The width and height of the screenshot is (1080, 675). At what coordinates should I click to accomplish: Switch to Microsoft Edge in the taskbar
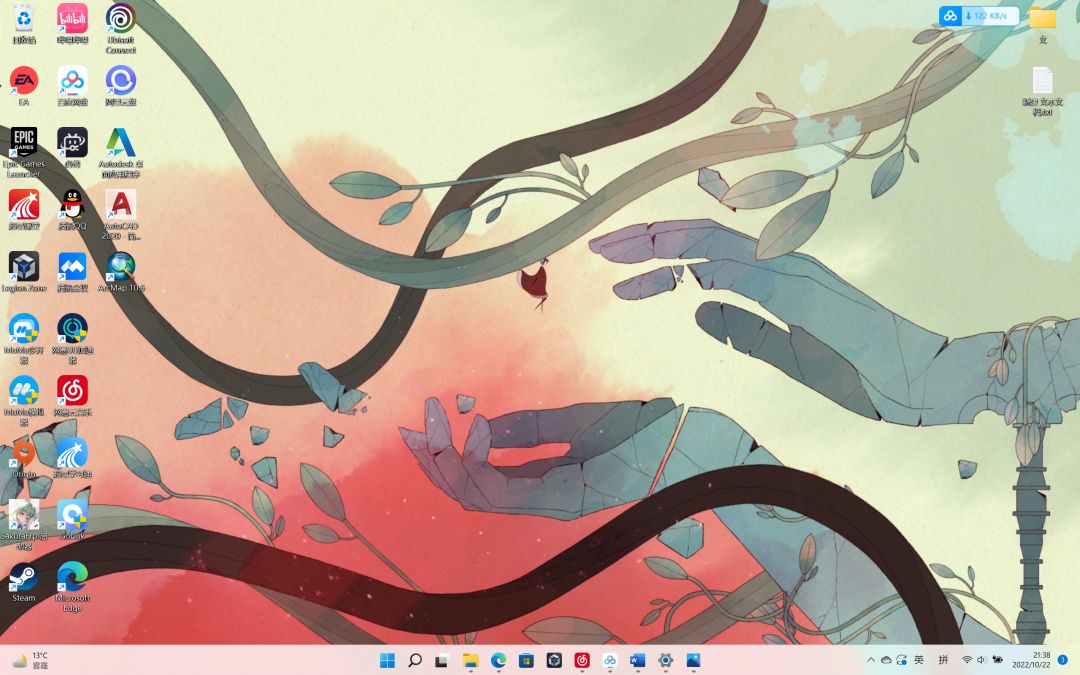[499, 661]
